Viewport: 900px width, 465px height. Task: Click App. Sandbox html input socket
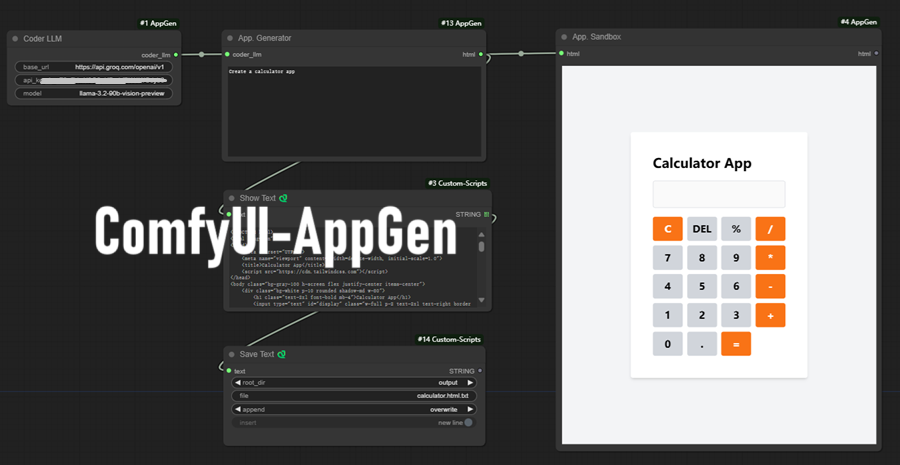(561, 53)
